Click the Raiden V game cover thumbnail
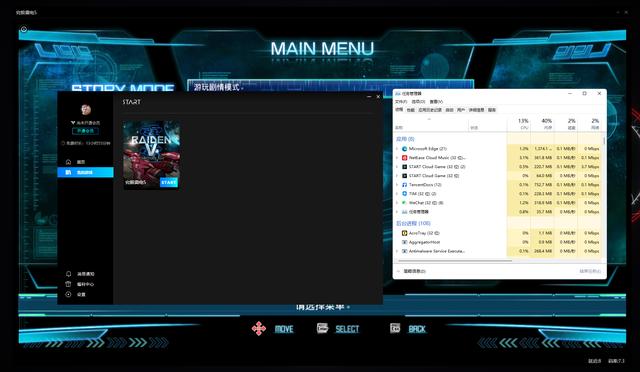 [151, 155]
